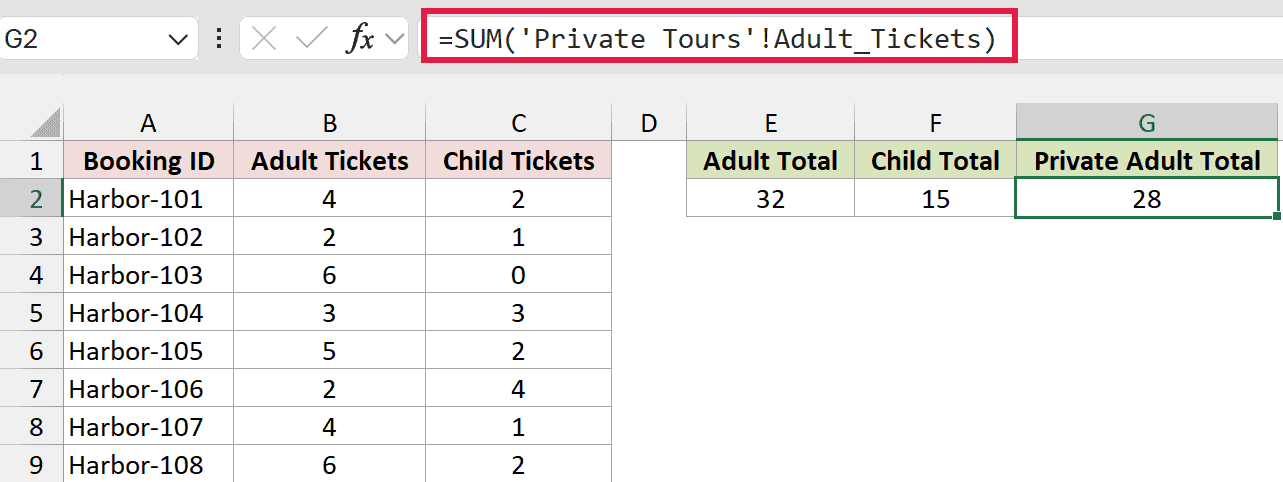Click the Cancel (X) formula bar icon

tap(264, 39)
